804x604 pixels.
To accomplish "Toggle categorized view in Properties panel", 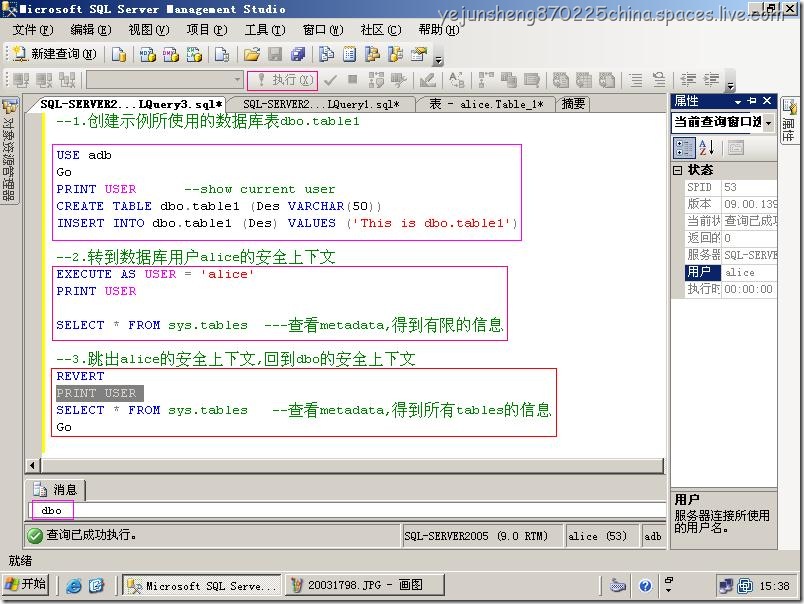I will pyautogui.click(x=684, y=148).
